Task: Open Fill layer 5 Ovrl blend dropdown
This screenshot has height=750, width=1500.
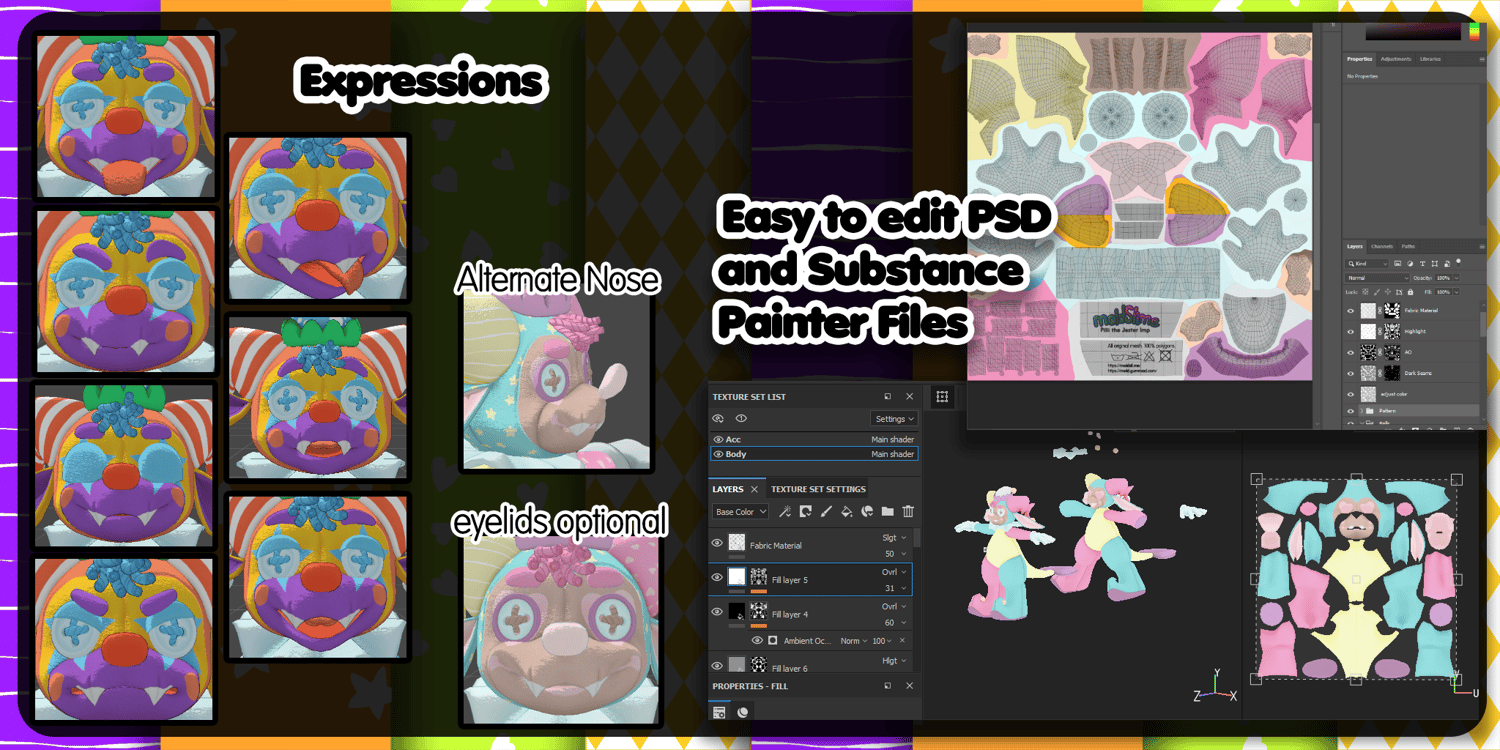Action: (894, 573)
